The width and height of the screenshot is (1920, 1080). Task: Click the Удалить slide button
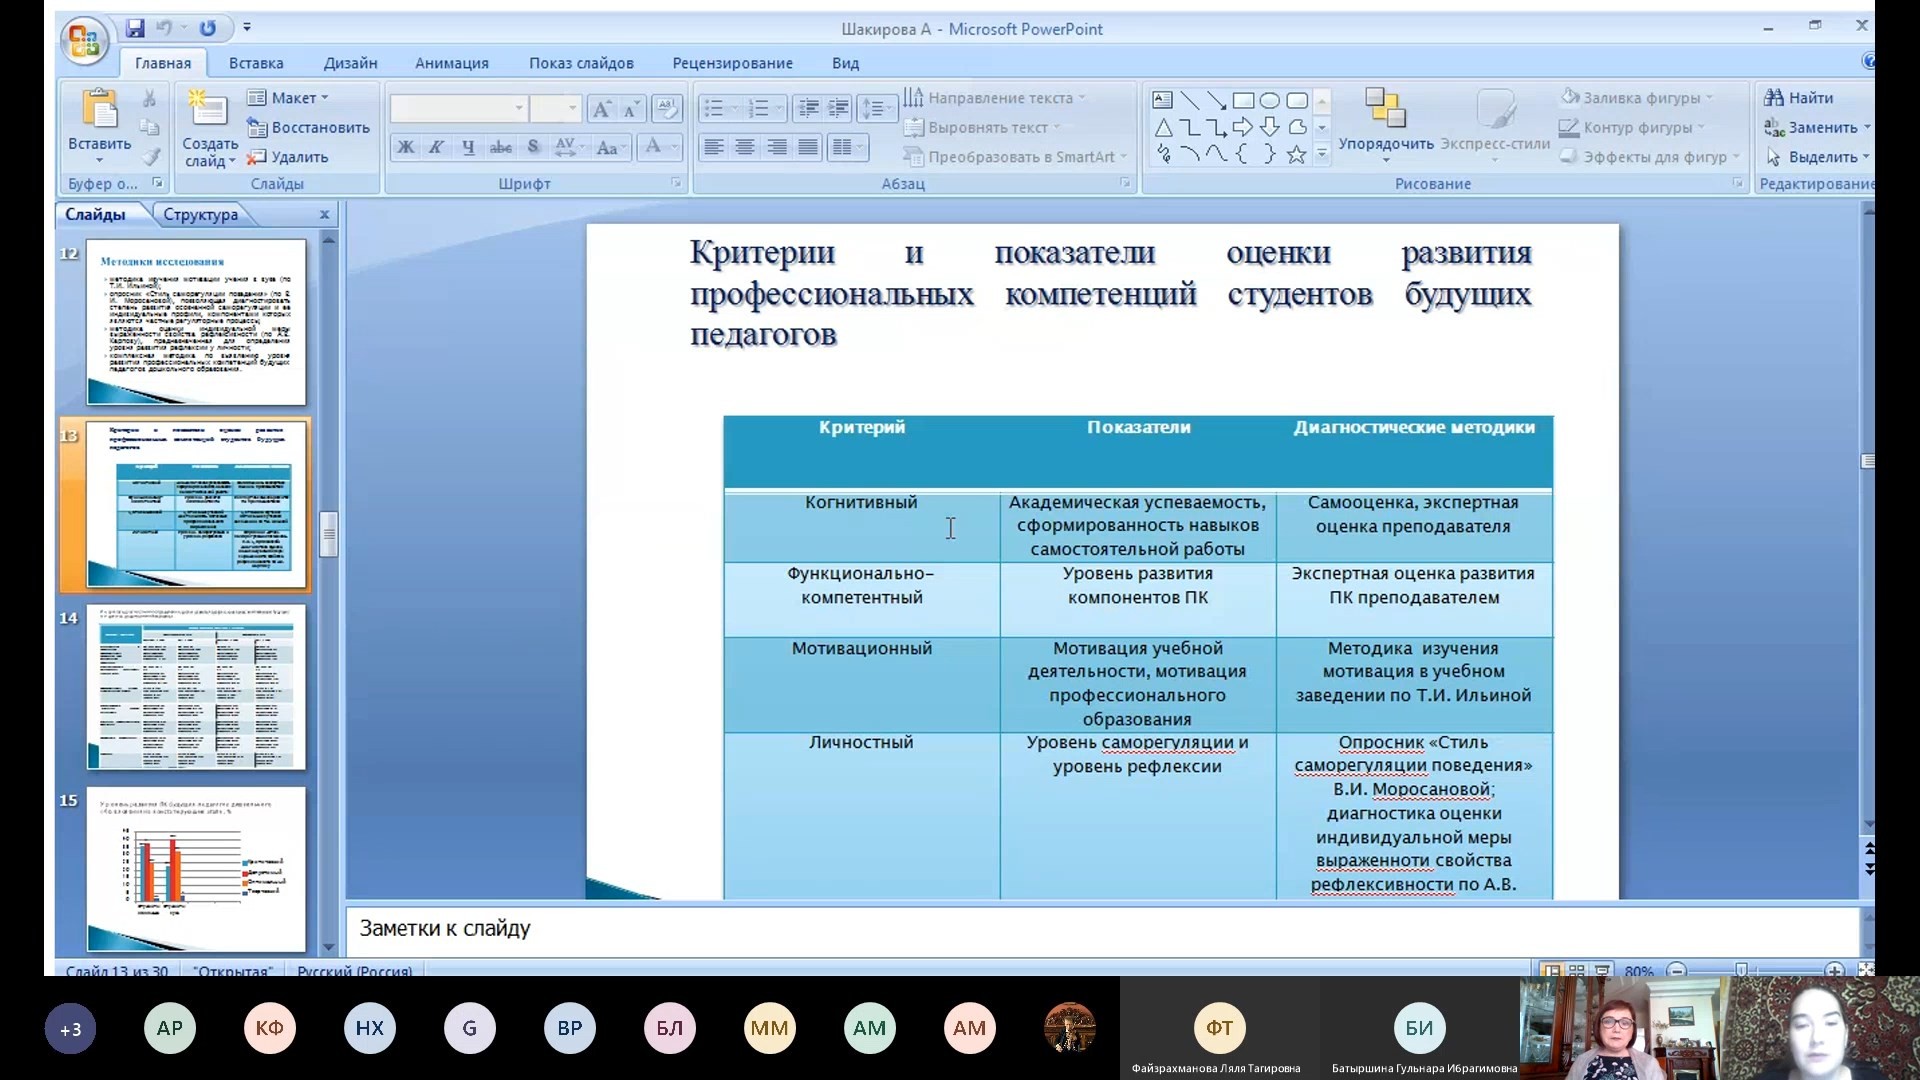[288, 157]
